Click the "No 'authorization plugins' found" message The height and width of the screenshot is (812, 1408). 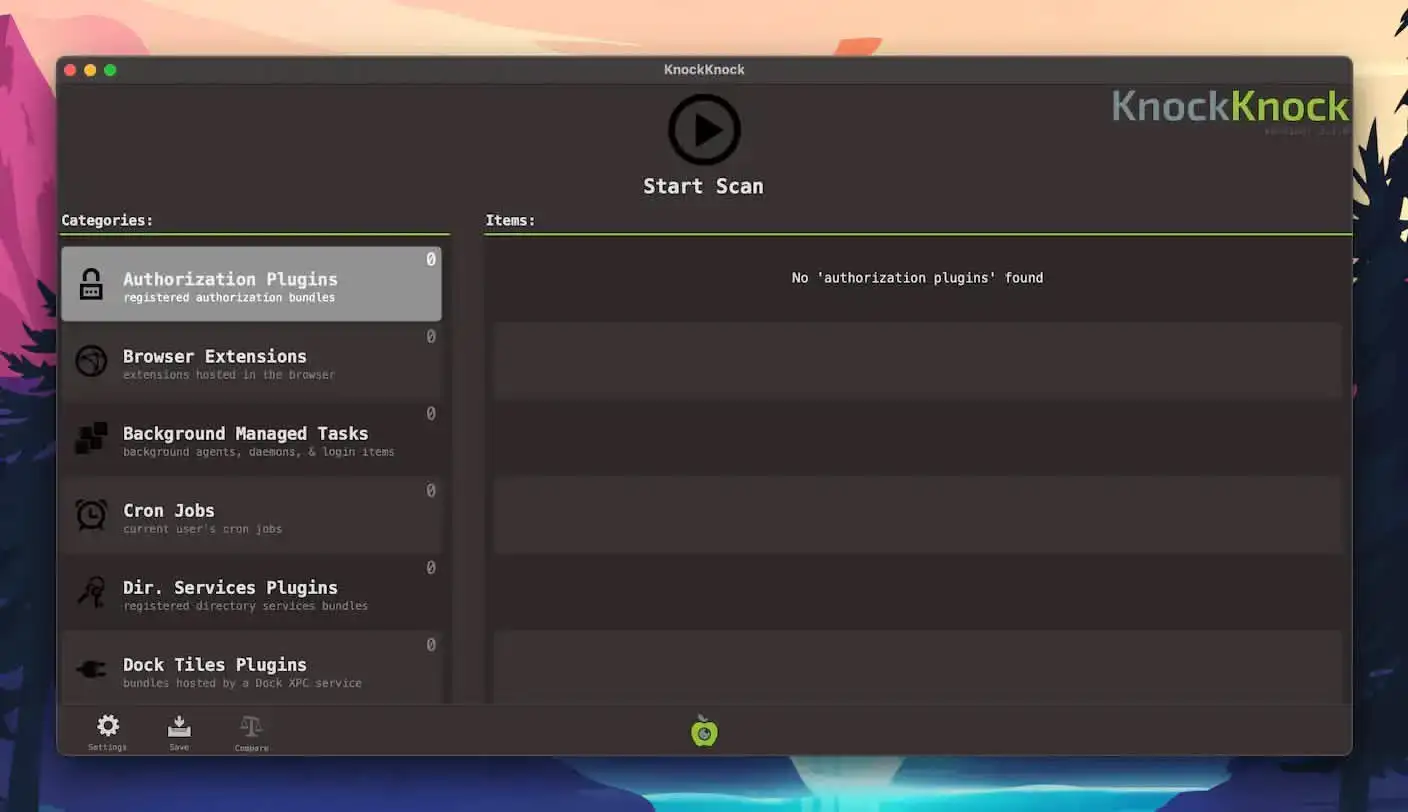click(917, 278)
